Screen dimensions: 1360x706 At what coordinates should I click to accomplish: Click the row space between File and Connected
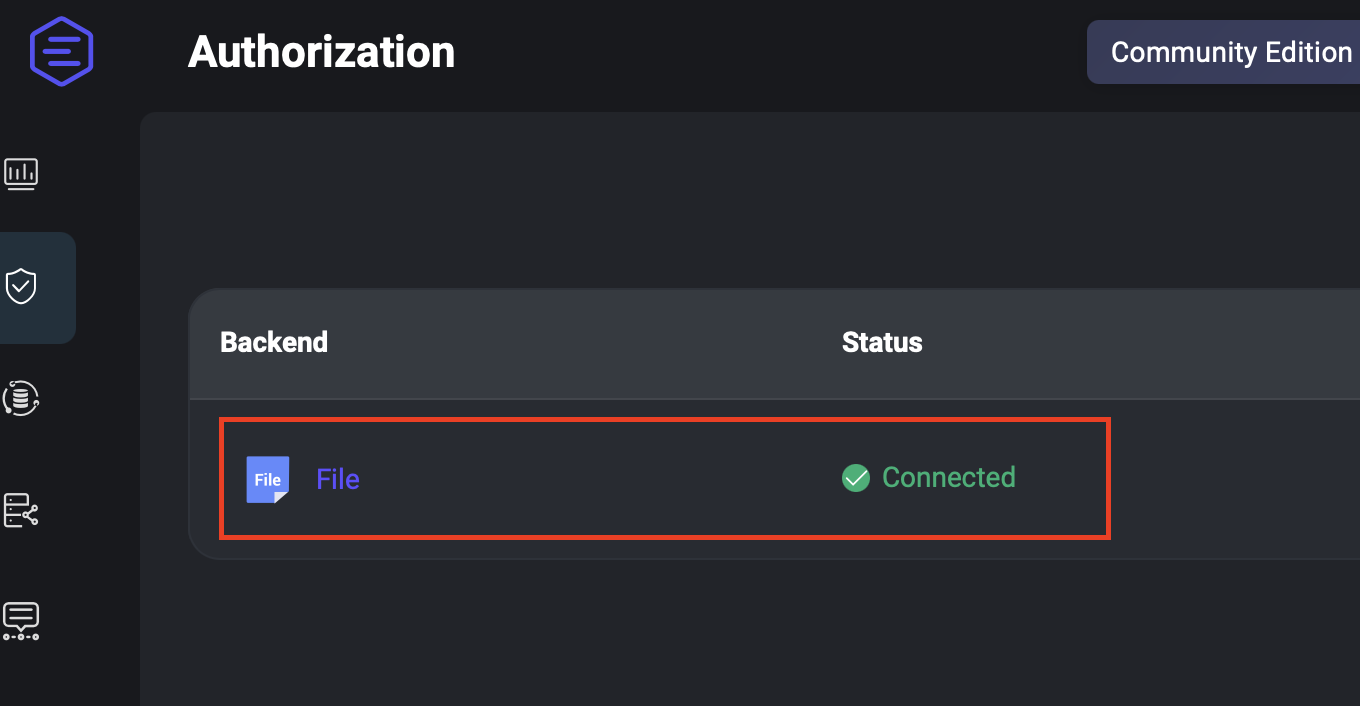600,479
